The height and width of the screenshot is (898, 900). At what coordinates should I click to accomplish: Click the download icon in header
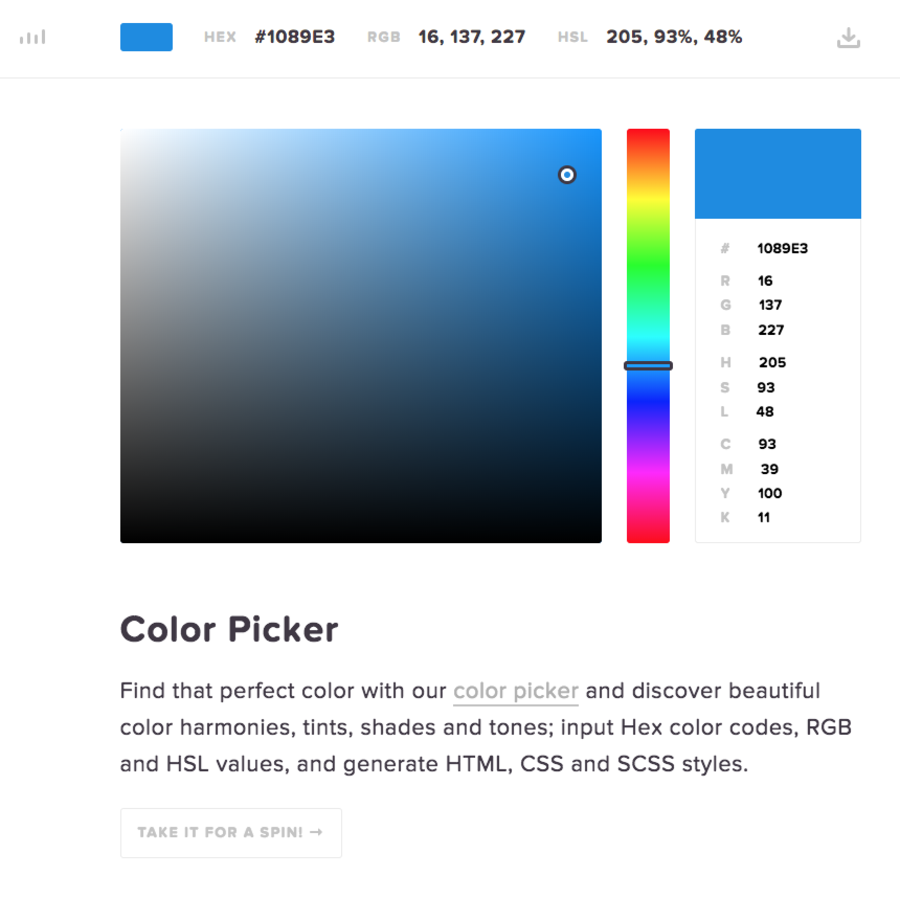tap(848, 38)
